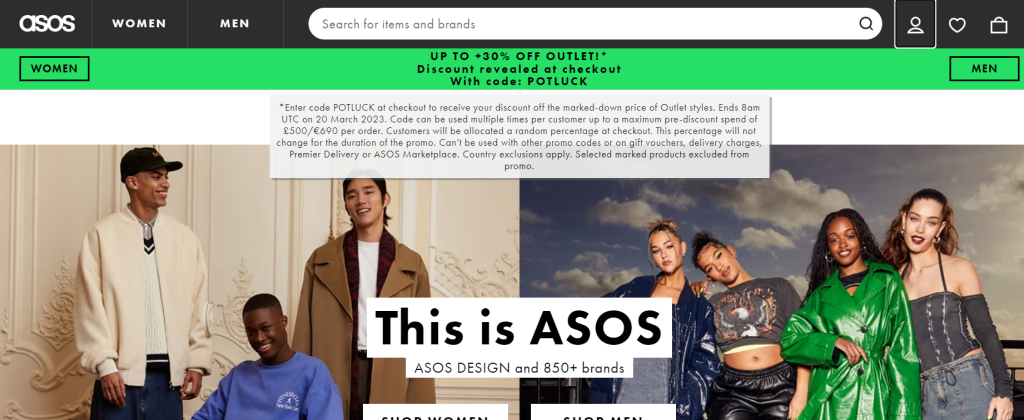Open the Saved Items heart icon
This screenshot has width=1024, height=420.
point(957,25)
